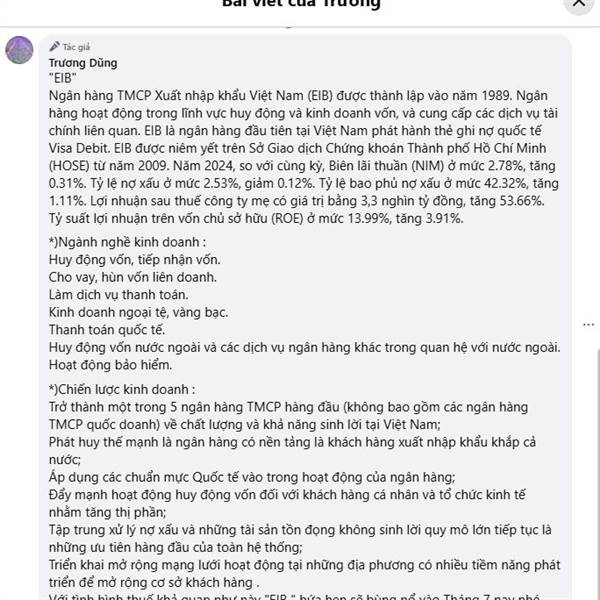Click the pencil author badge icon
Image resolution: width=600 pixels, height=600 pixels.
54,47
